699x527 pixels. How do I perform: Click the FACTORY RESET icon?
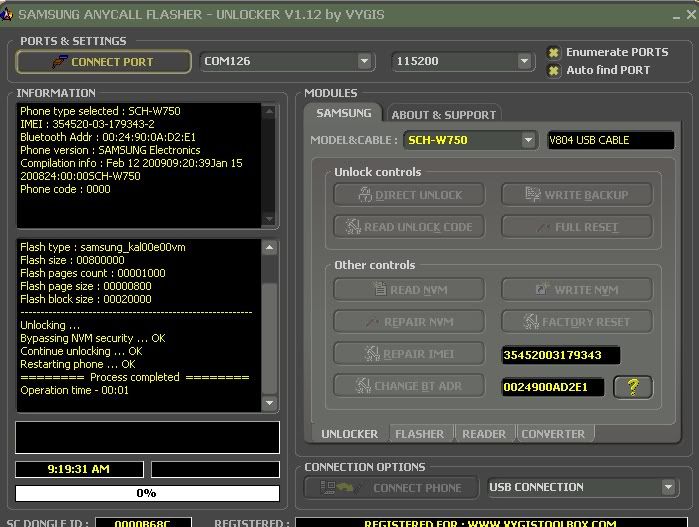[x=531, y=321]
